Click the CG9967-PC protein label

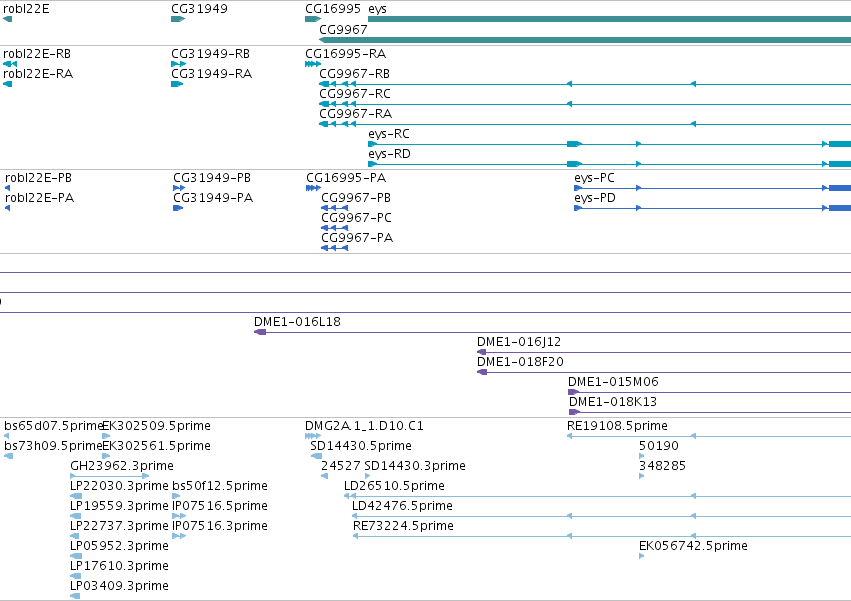pos(357,218)
